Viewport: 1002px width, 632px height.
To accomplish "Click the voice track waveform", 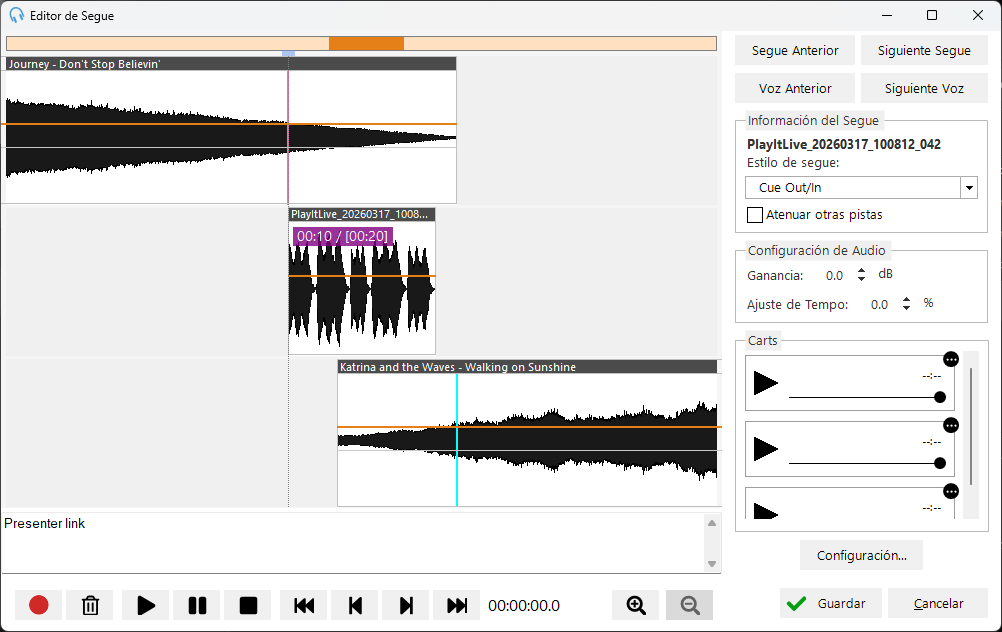I will (x=362, y=288).
